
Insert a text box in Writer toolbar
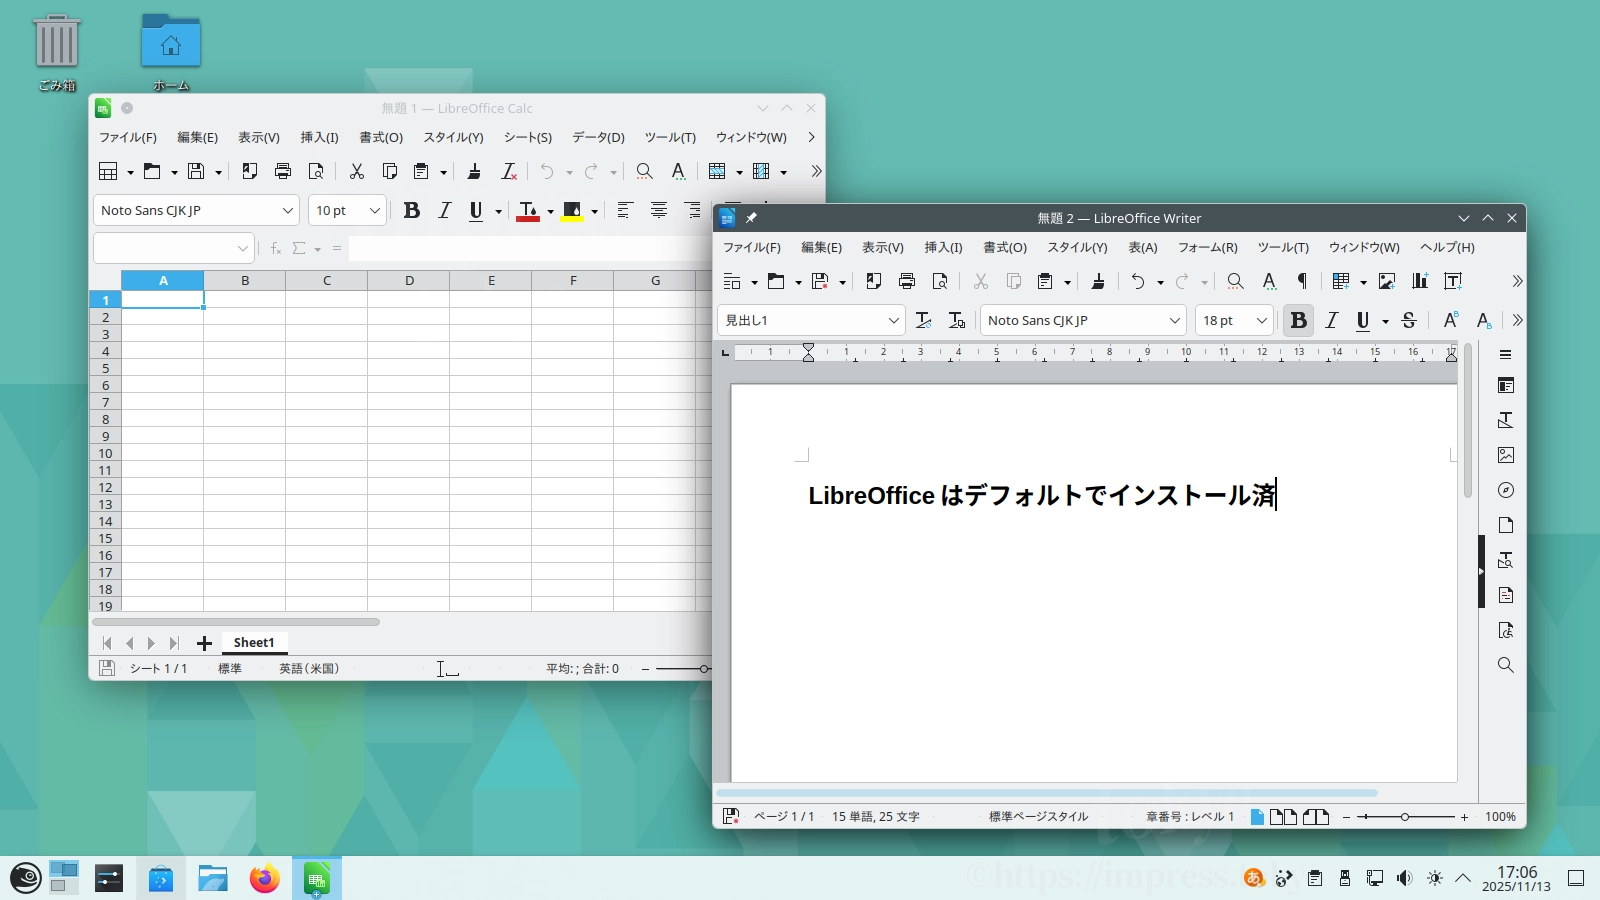point(1453,282)
